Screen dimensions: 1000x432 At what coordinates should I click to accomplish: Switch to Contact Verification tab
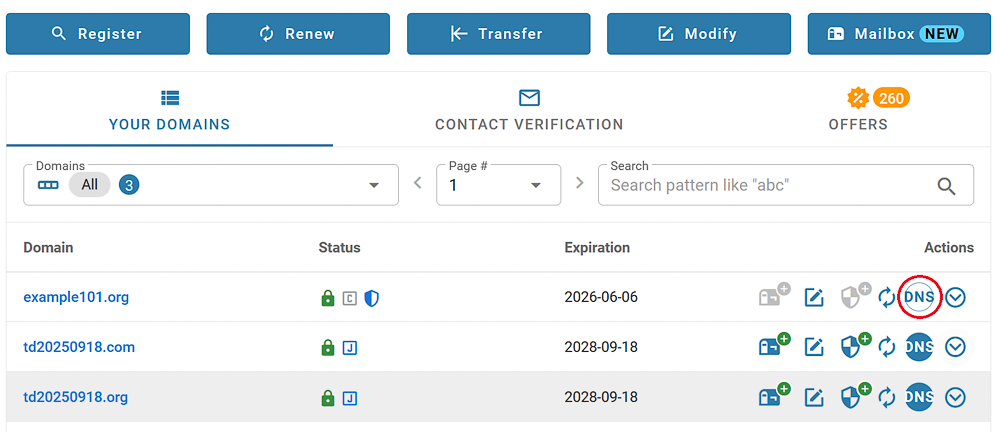click(529, 110)
